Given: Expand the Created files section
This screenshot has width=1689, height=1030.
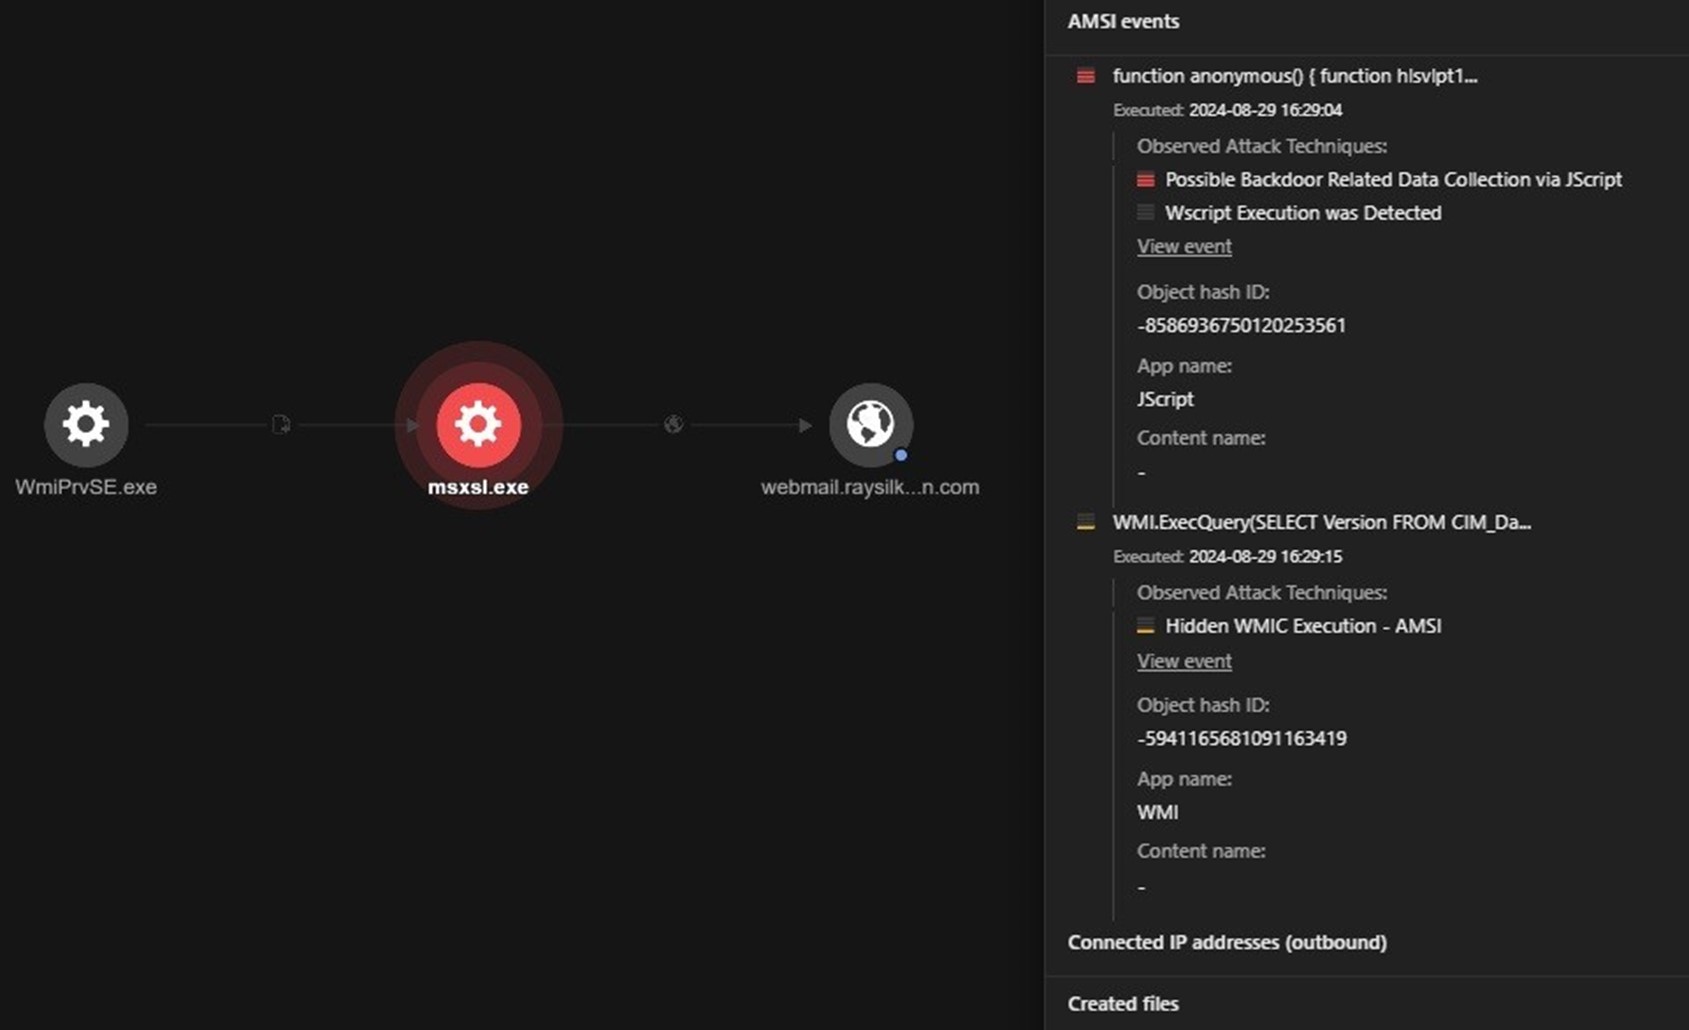Looking at the screenshot, I should pyautogui.click(x=1123, y=1003).
